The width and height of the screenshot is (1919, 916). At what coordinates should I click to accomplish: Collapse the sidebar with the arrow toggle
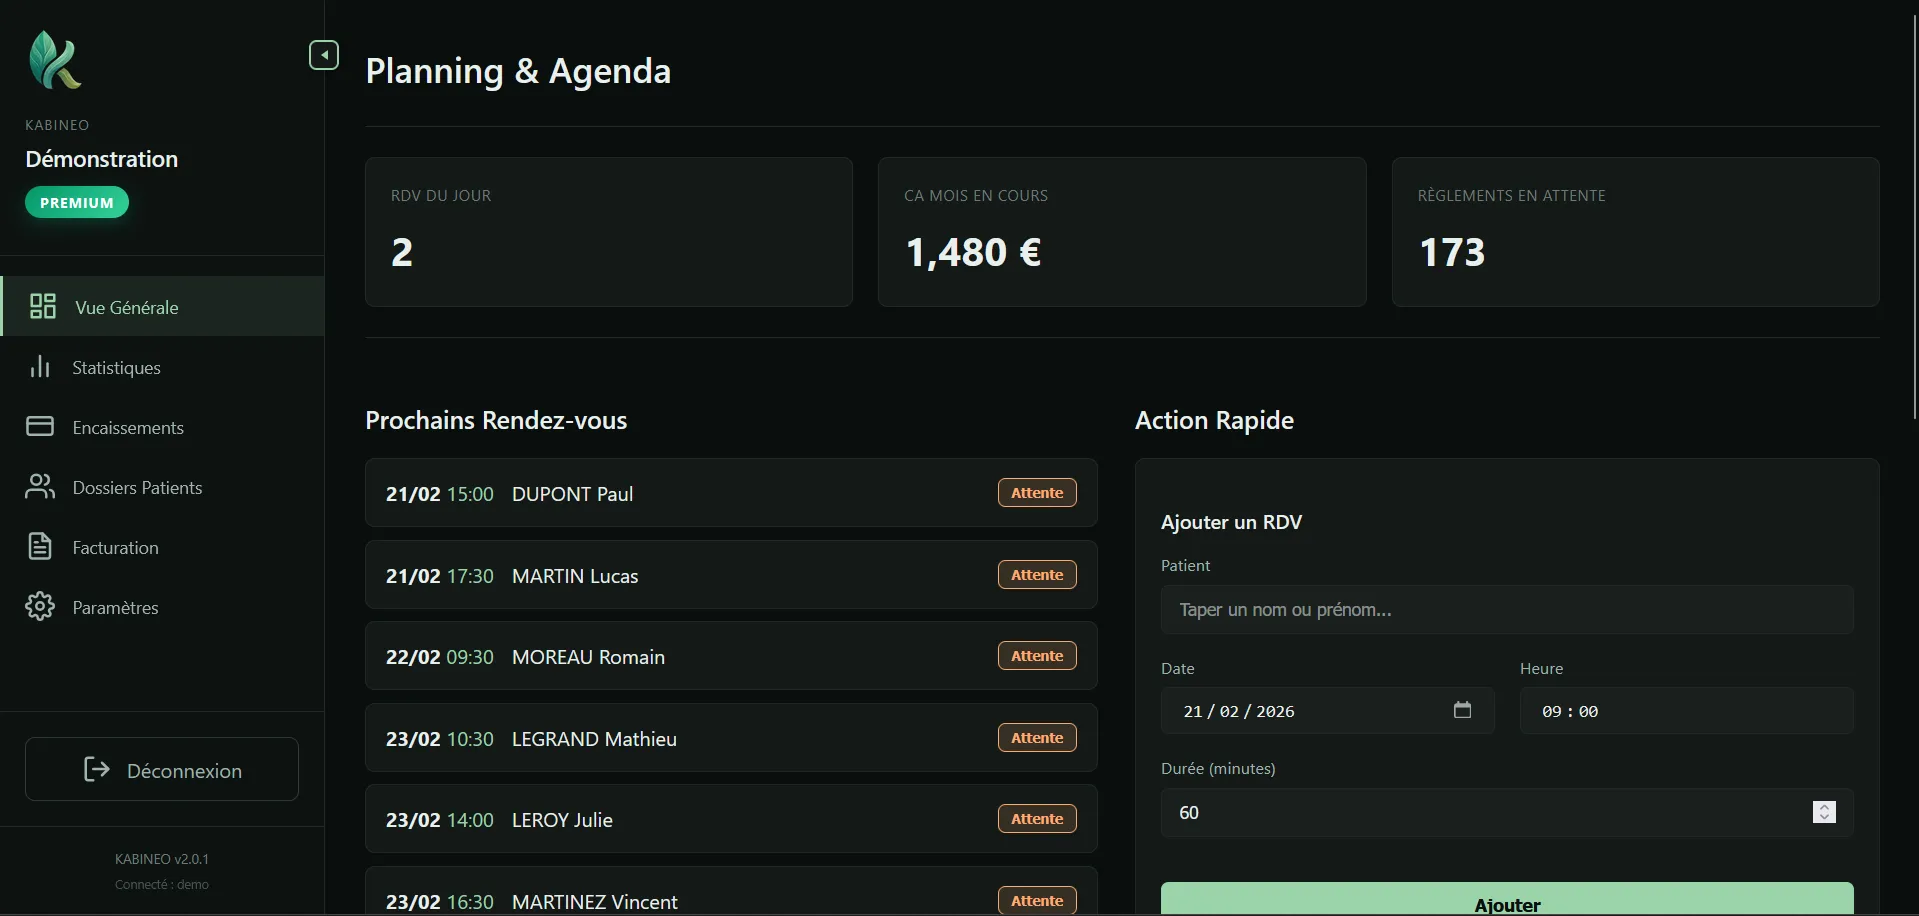(324, 55)
